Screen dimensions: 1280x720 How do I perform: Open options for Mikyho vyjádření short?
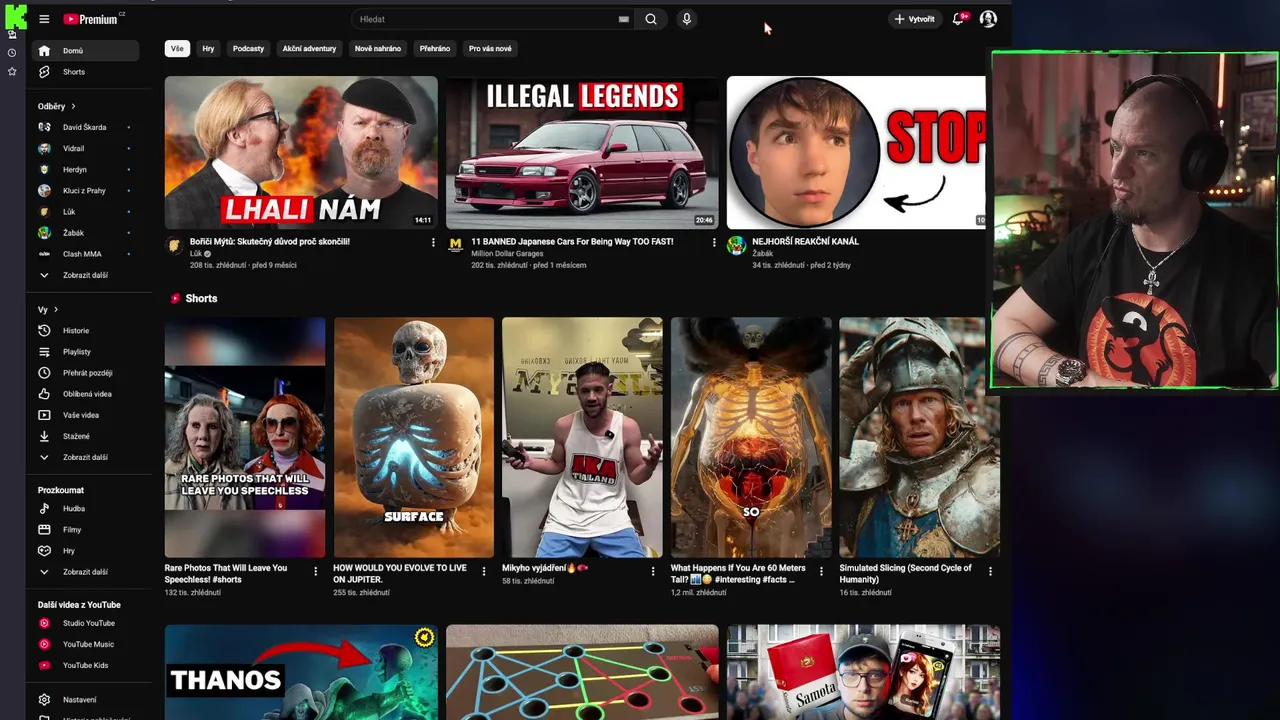tap(653, 571)
